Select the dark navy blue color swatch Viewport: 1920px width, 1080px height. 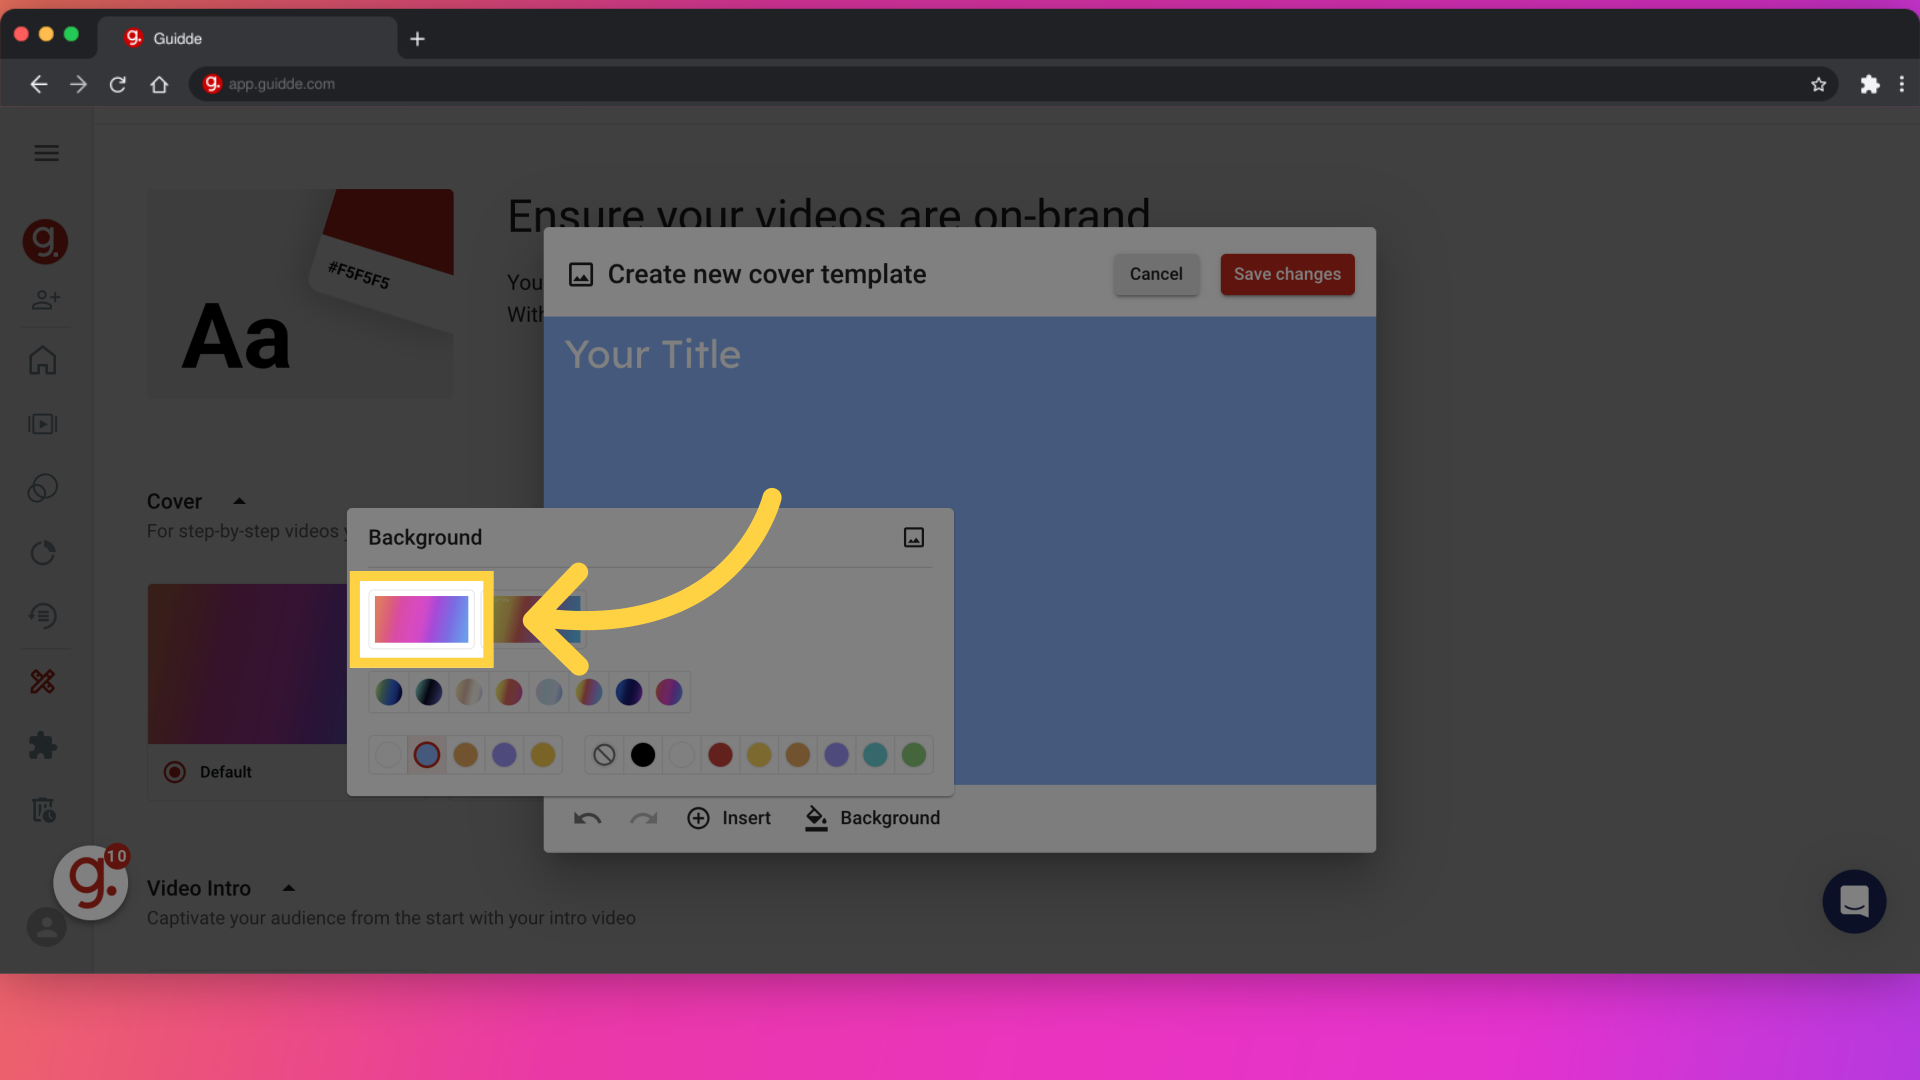[629, 692]
